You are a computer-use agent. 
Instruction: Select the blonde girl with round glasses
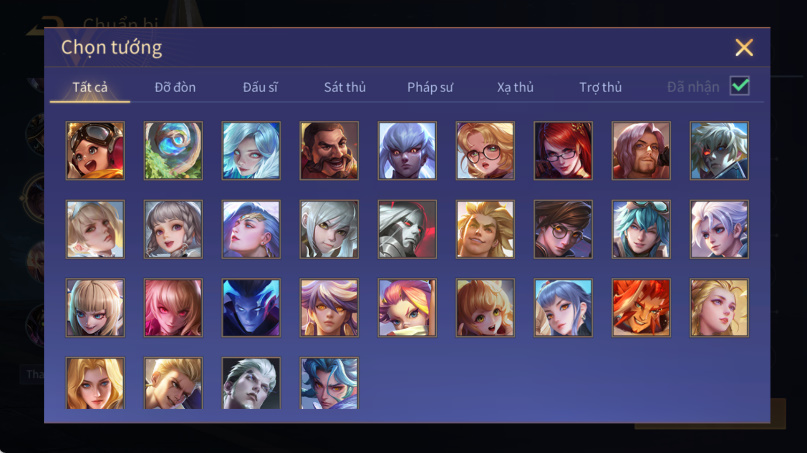[x=485, y=150]
